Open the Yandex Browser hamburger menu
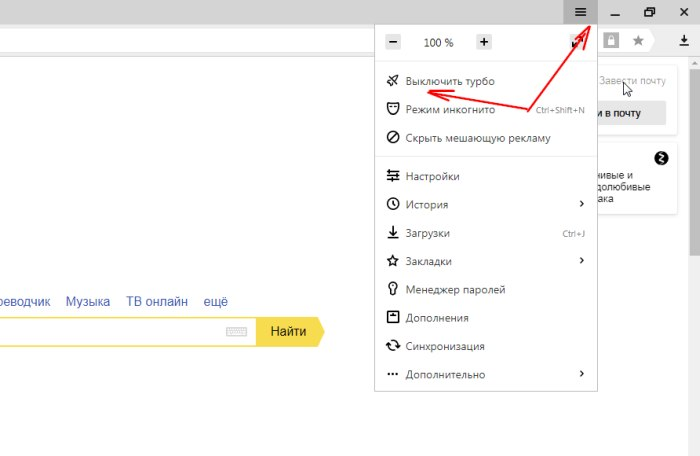 point(580,12)
